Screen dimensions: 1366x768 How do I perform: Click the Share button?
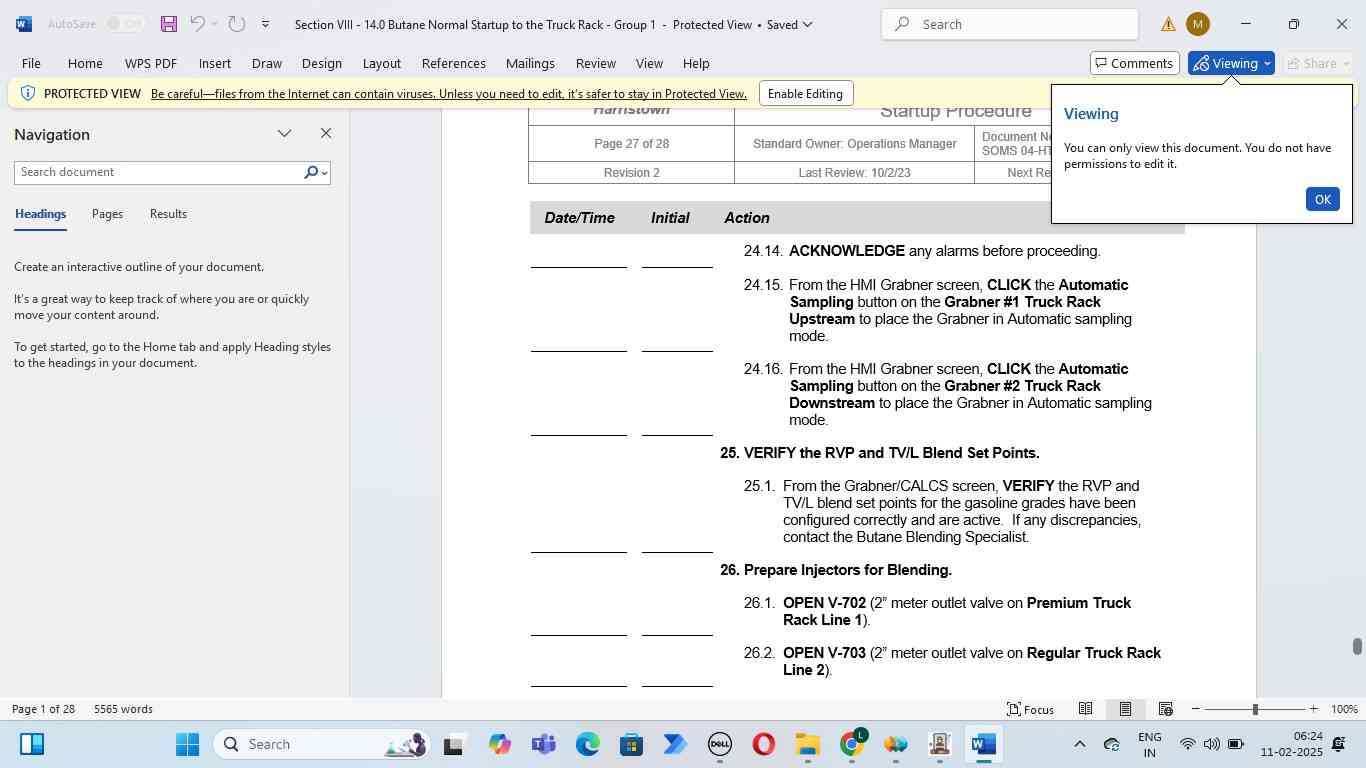(1318, 63)
